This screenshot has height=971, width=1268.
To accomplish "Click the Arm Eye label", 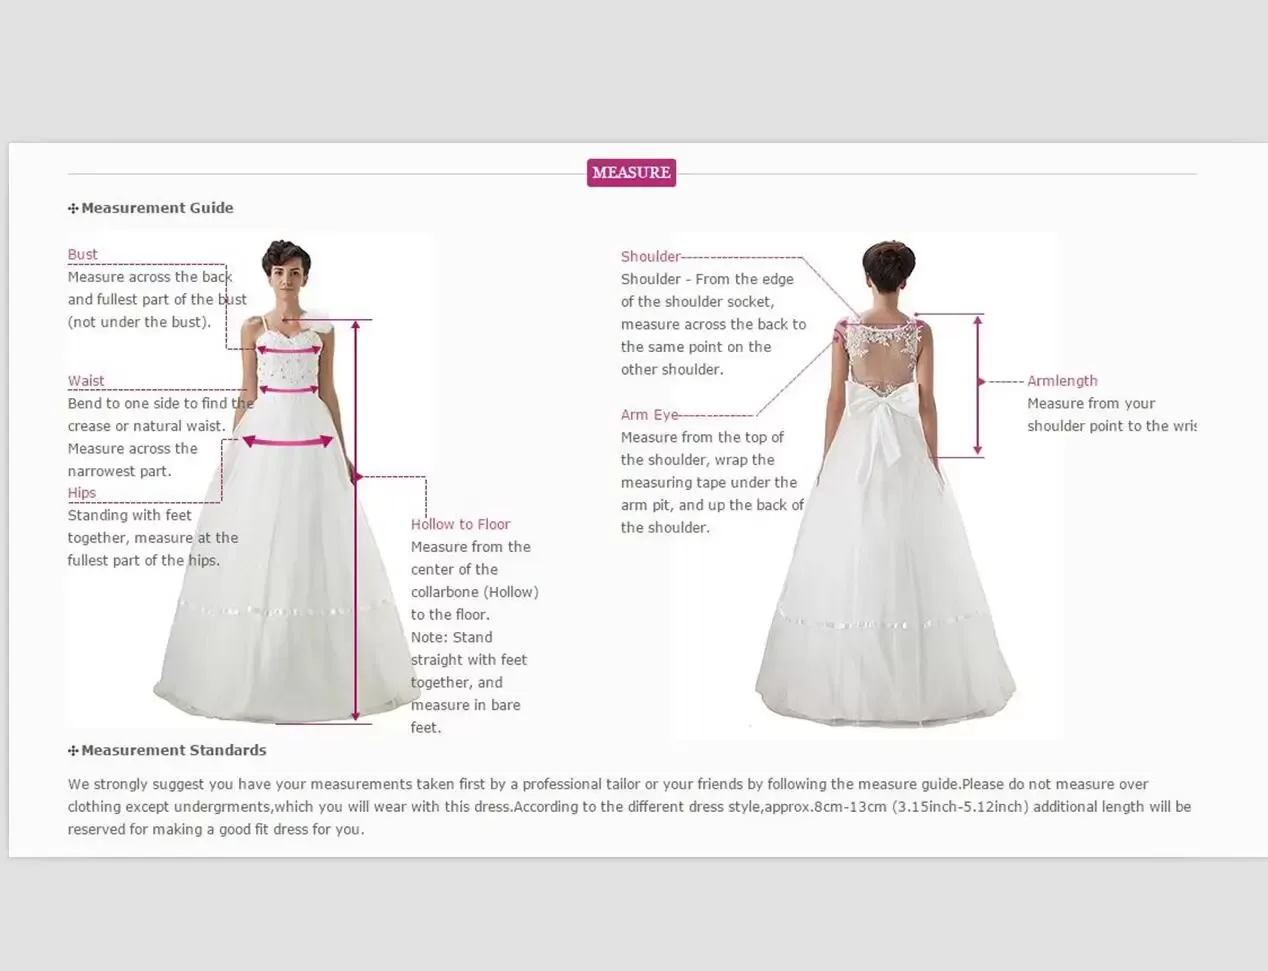I will (649, 414).
